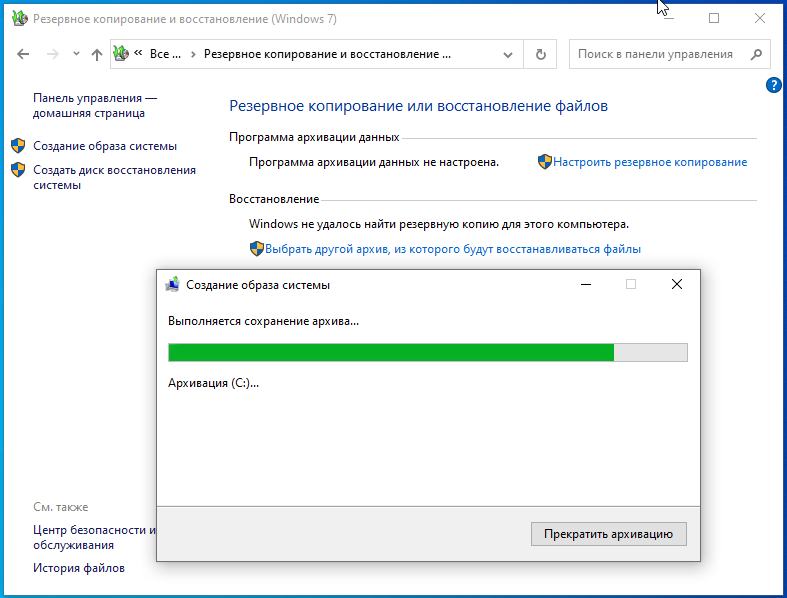Click the Выполняется сохранение архива status text
787x598 pixels.
(x=264, y=321)
